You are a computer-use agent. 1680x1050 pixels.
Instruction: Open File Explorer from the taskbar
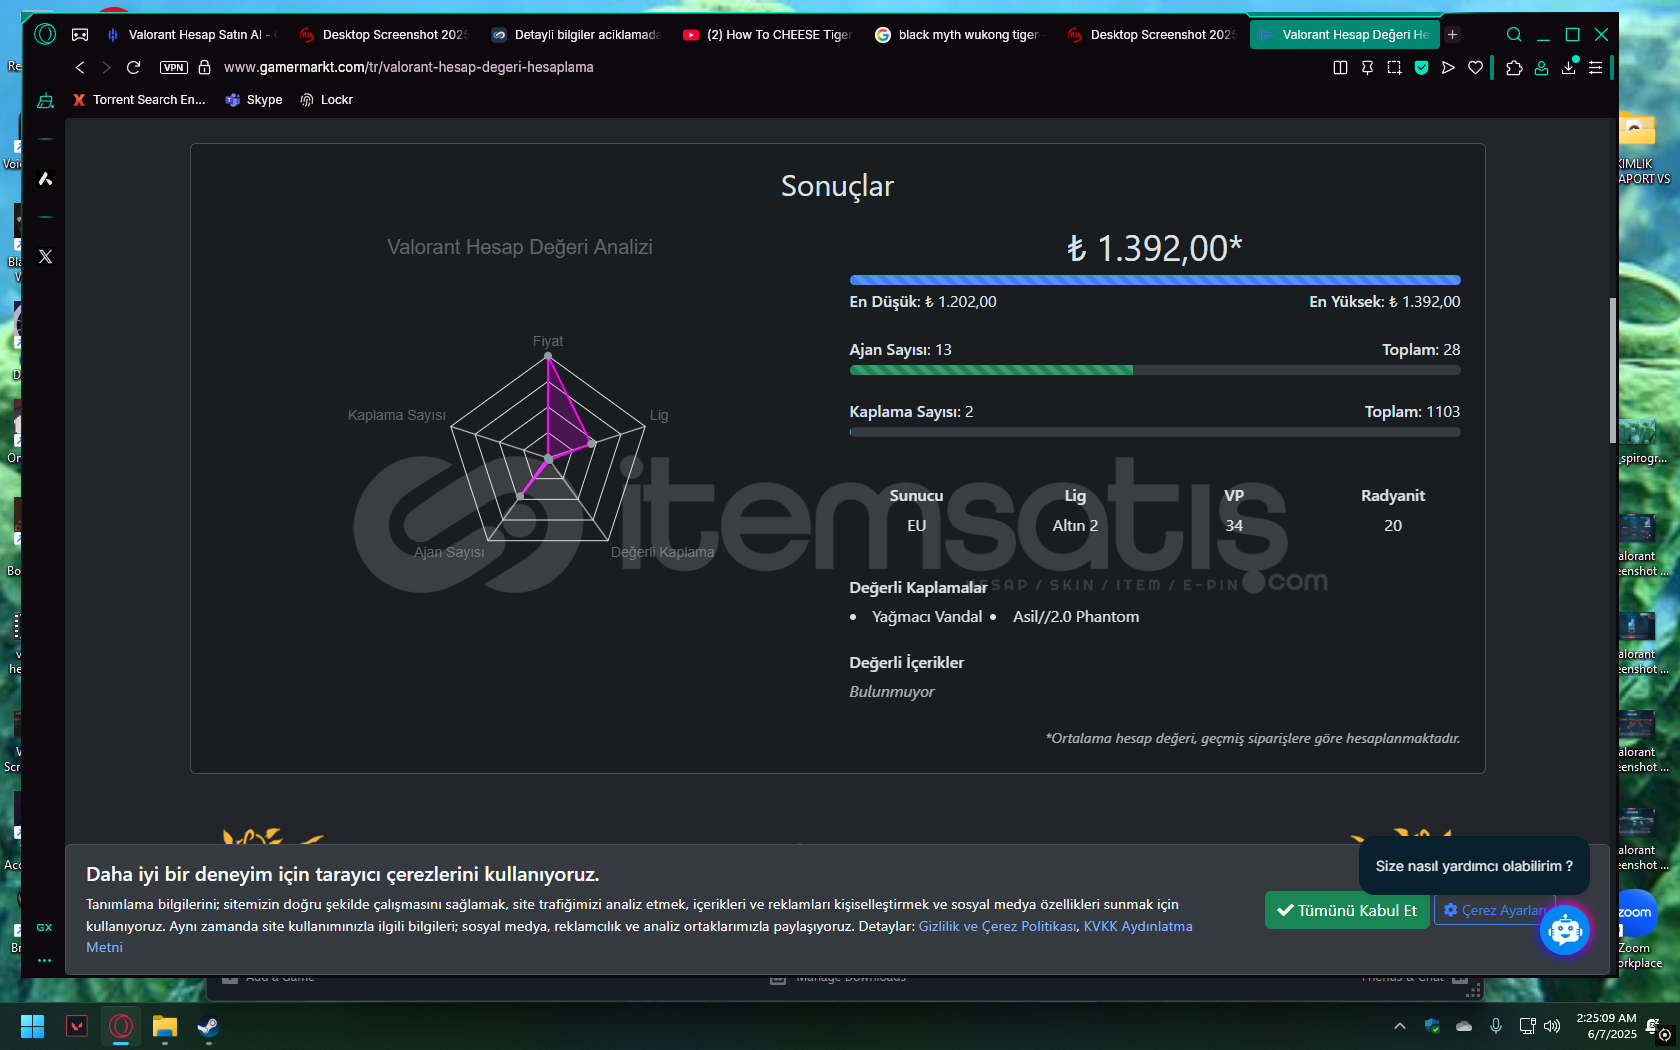165,1026
